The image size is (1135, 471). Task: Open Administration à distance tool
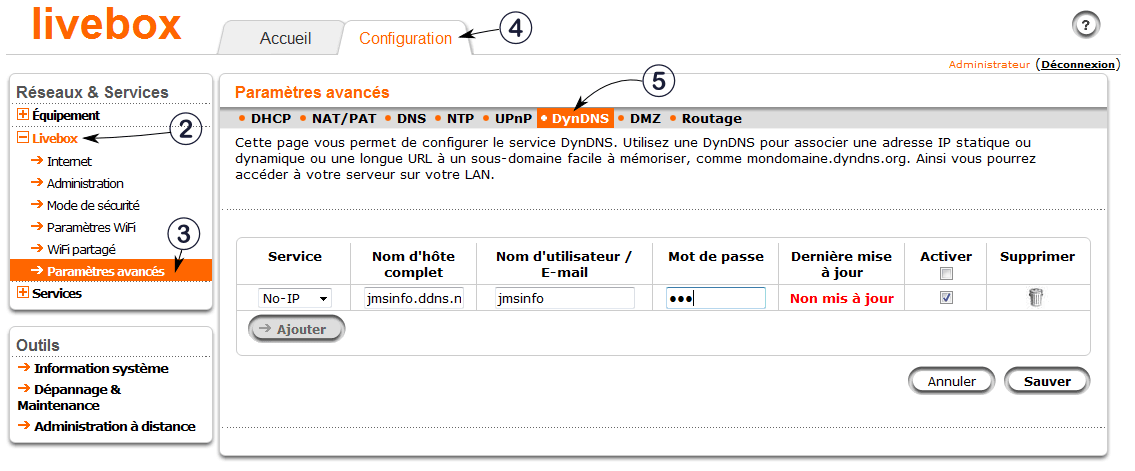[114, 426]
